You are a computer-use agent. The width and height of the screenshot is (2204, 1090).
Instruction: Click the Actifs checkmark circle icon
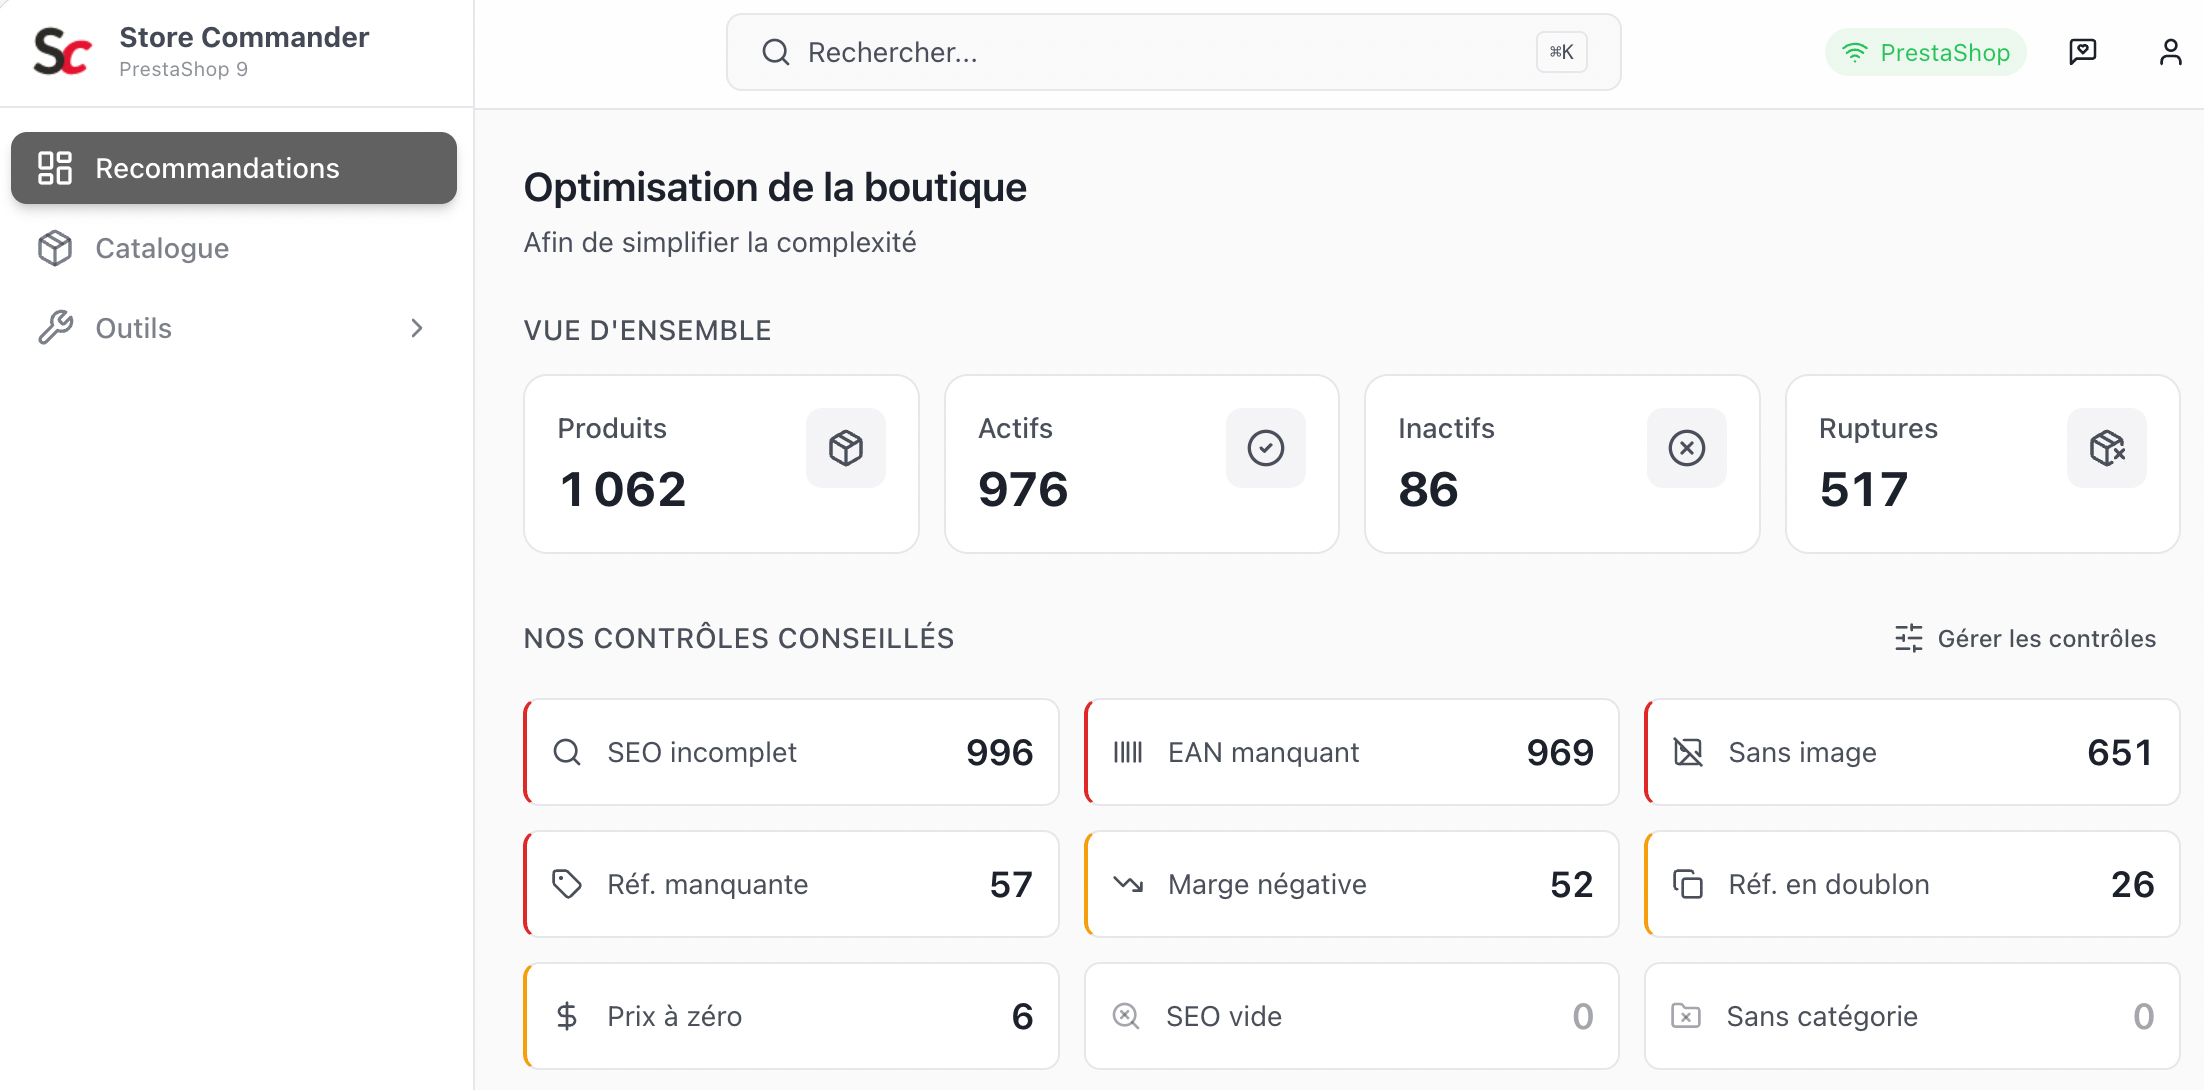pos(1266,448)
